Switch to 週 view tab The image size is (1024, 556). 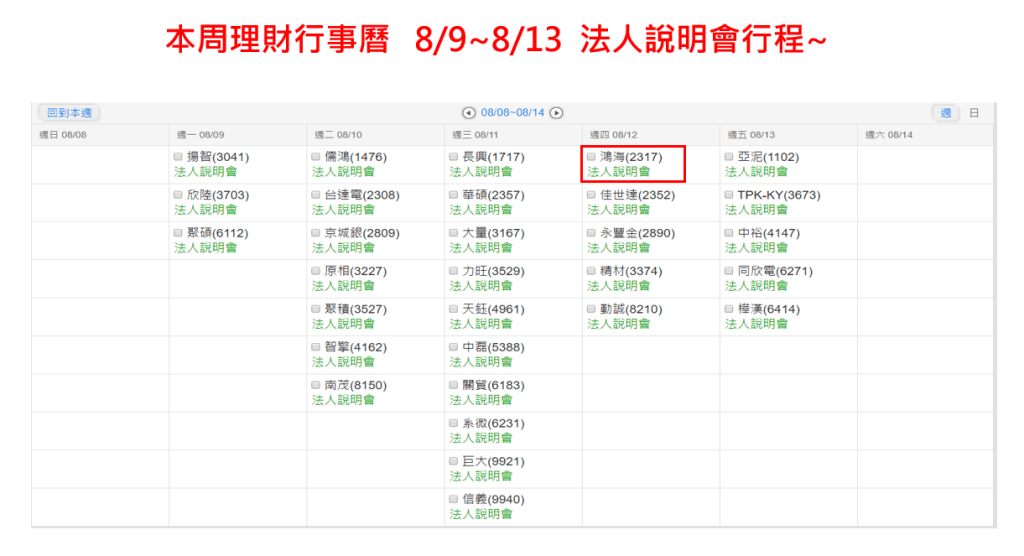tap(945, 113)
